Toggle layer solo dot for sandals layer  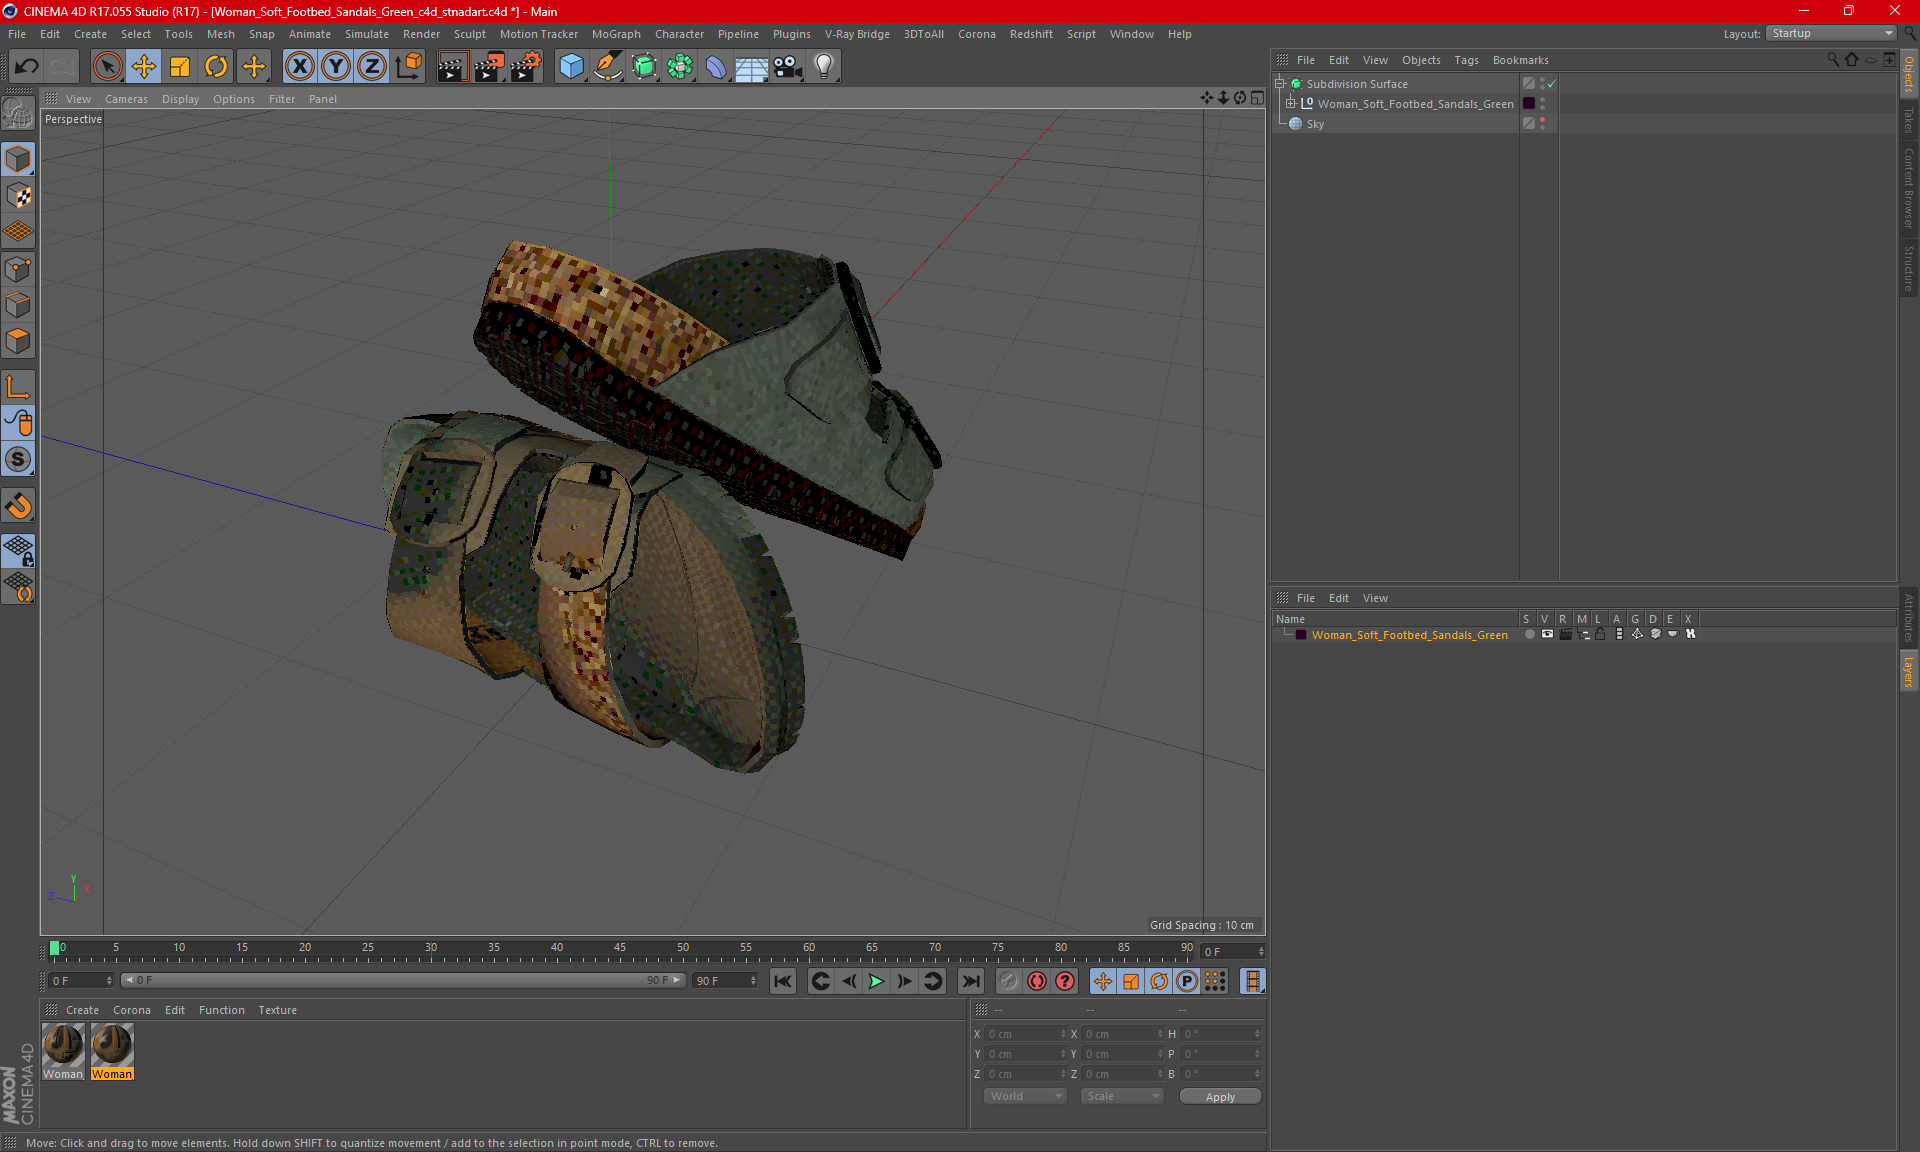(1529, 634)
